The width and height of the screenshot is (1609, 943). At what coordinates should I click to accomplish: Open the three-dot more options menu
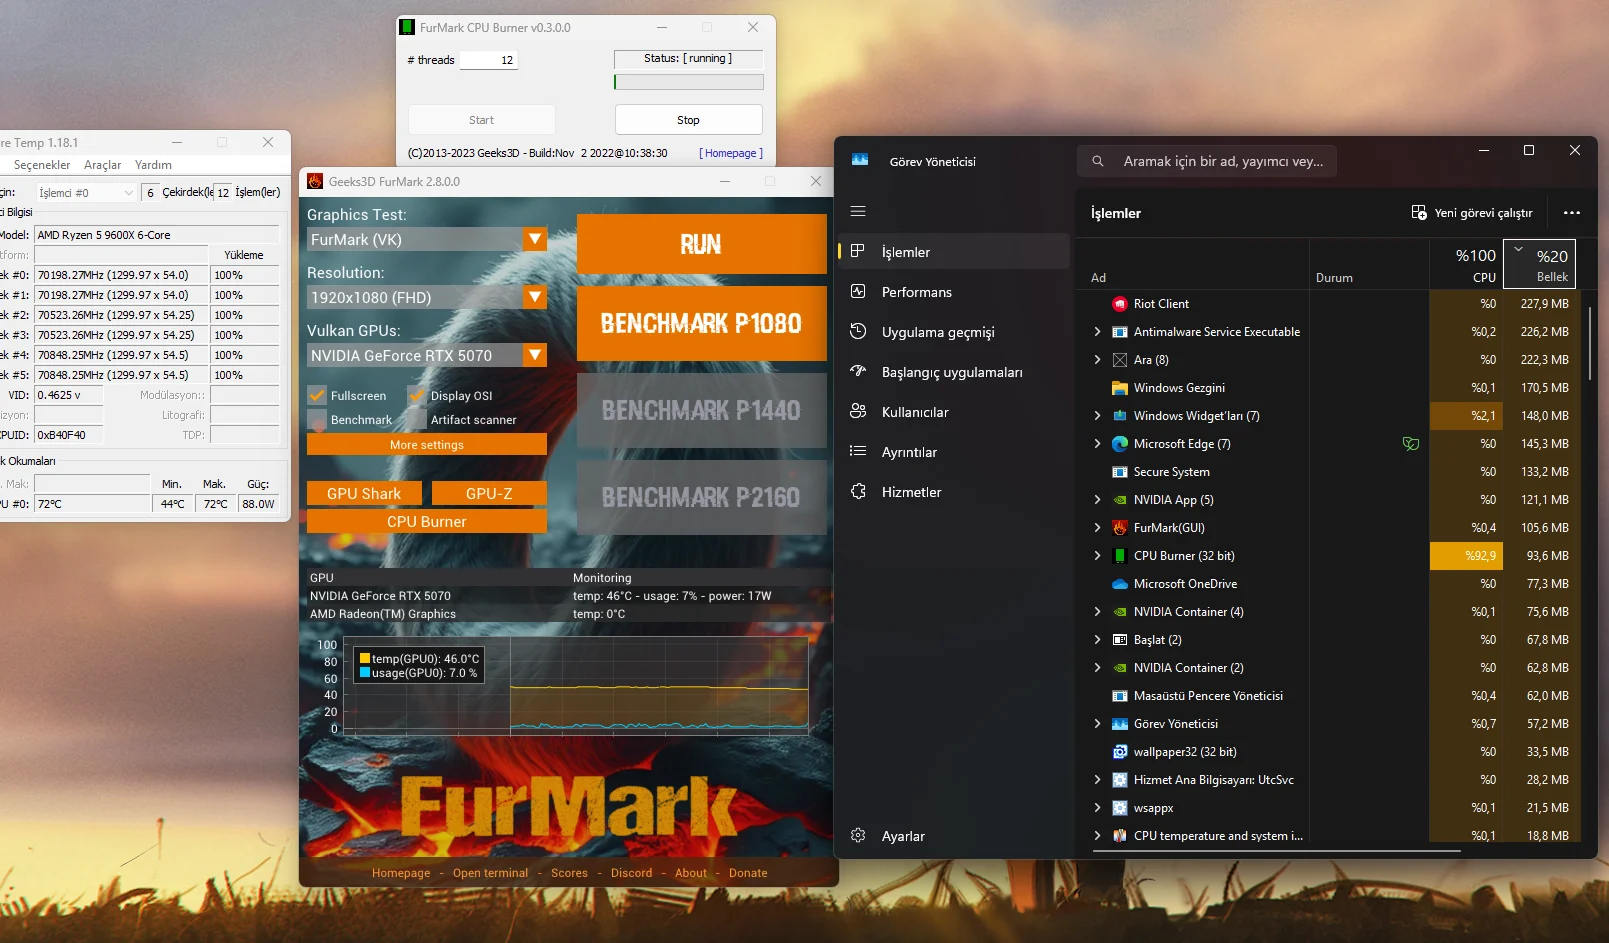coord(1572,212)
